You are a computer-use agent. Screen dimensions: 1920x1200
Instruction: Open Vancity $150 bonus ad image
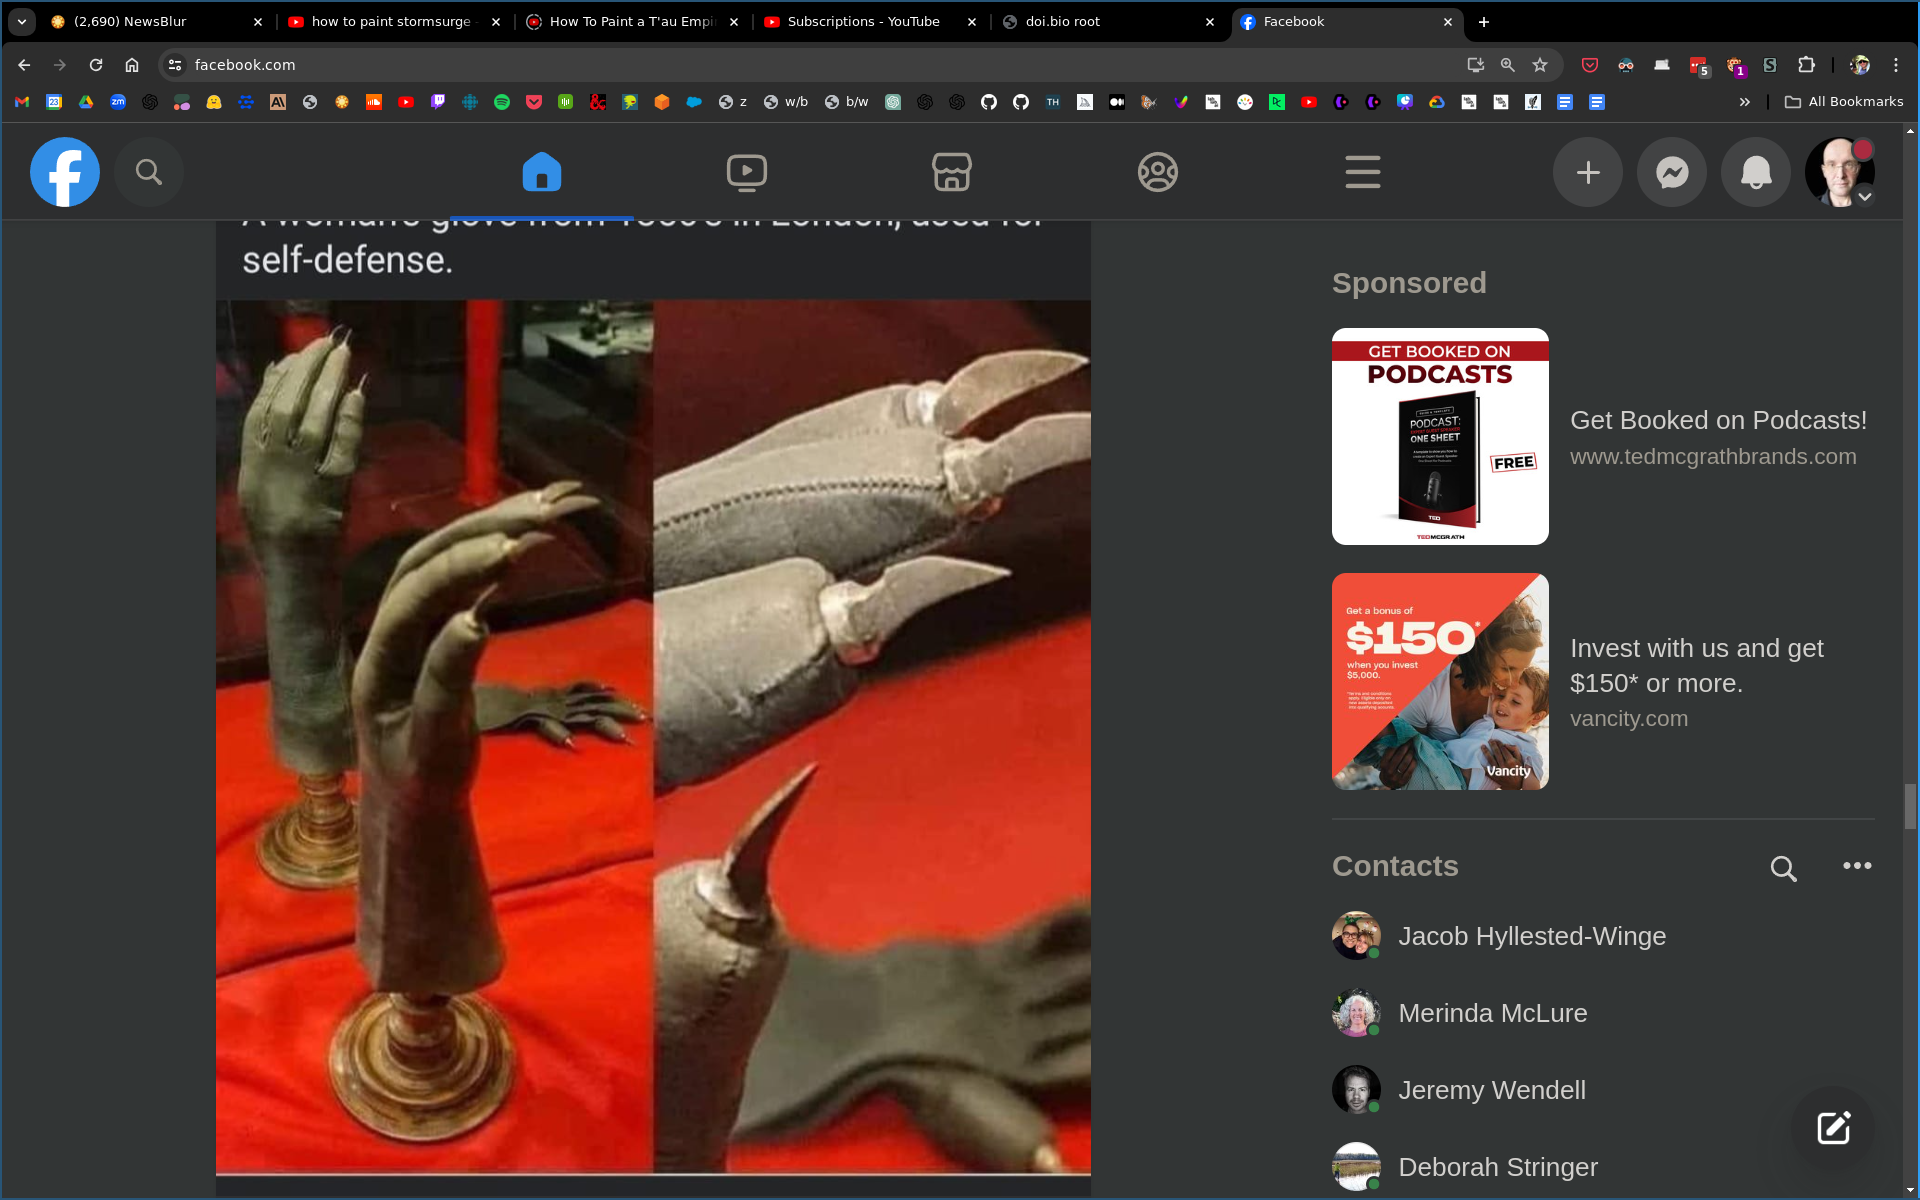coord(1440,681)
